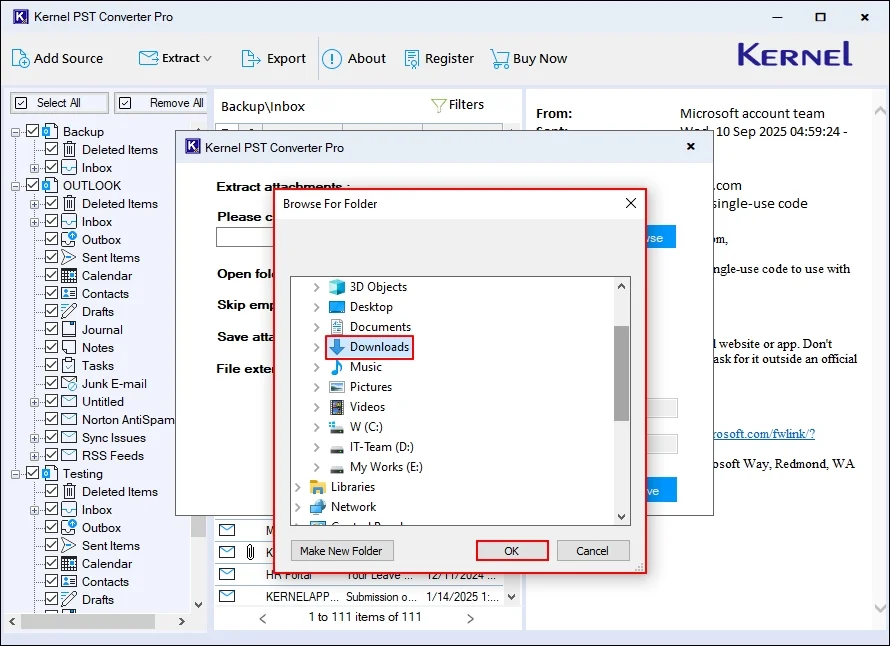This screenshot has height=646, width=890.
Task: Click the next page arrow below the email list
Action: [x=469, y=617]
